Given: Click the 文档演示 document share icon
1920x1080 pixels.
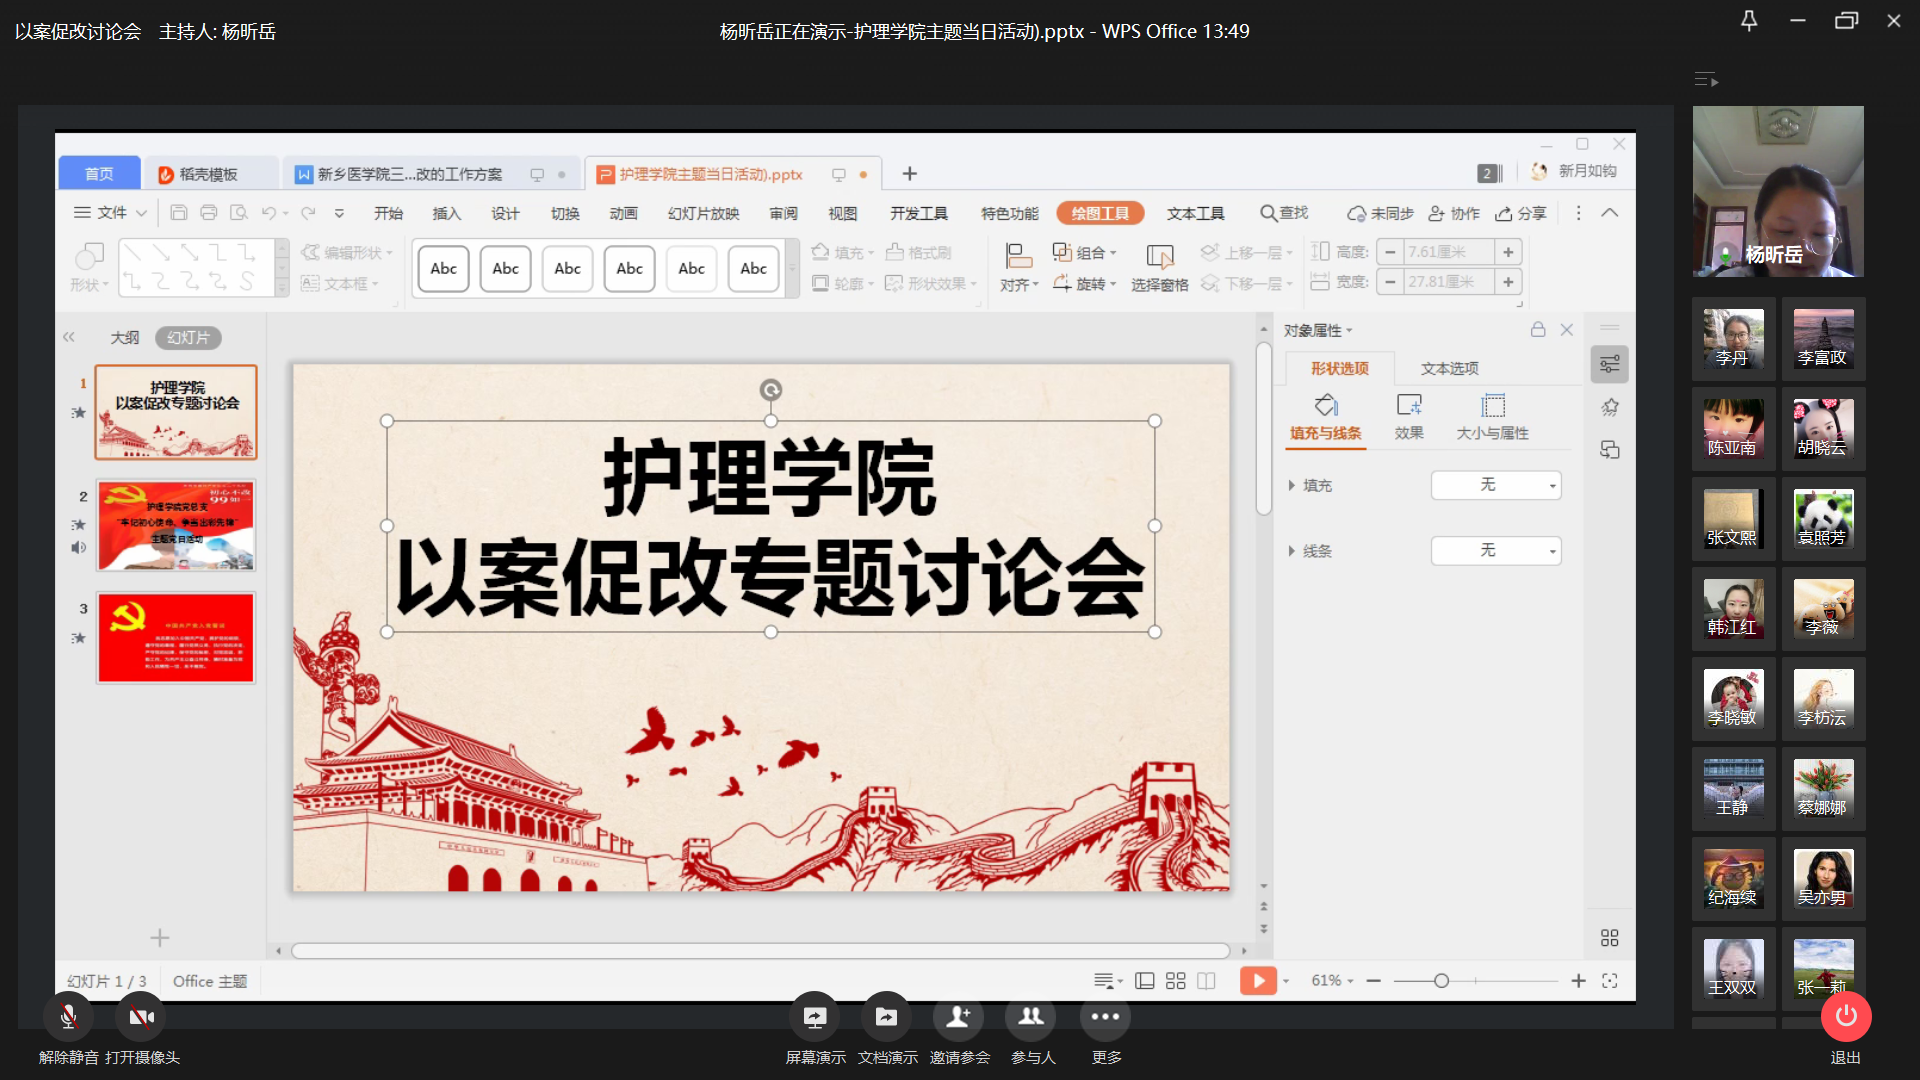Looking at the screenshot, I should (886, 1017).
